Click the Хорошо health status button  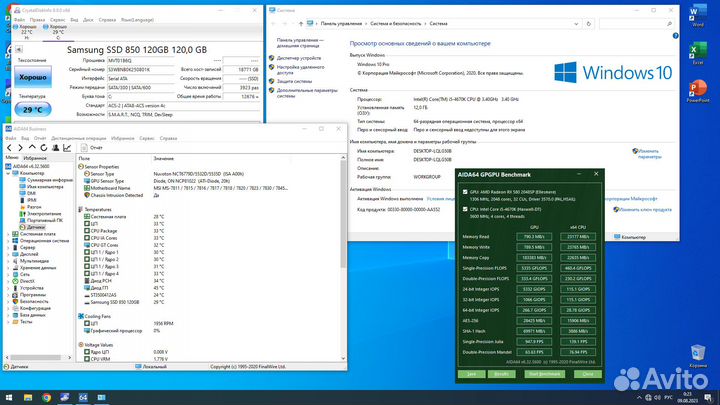[x=33, y=77]
